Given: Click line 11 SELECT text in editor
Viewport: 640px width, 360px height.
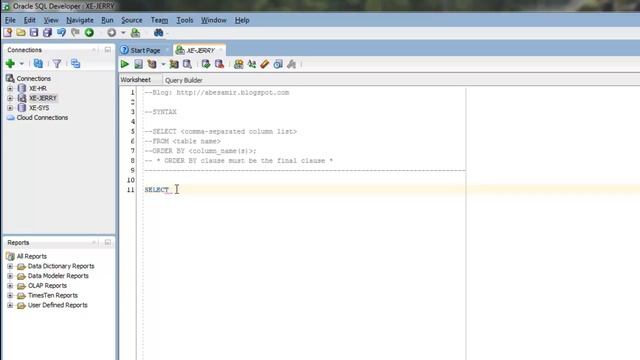Looking at the screenshot, I should click(x=157, y=190).
